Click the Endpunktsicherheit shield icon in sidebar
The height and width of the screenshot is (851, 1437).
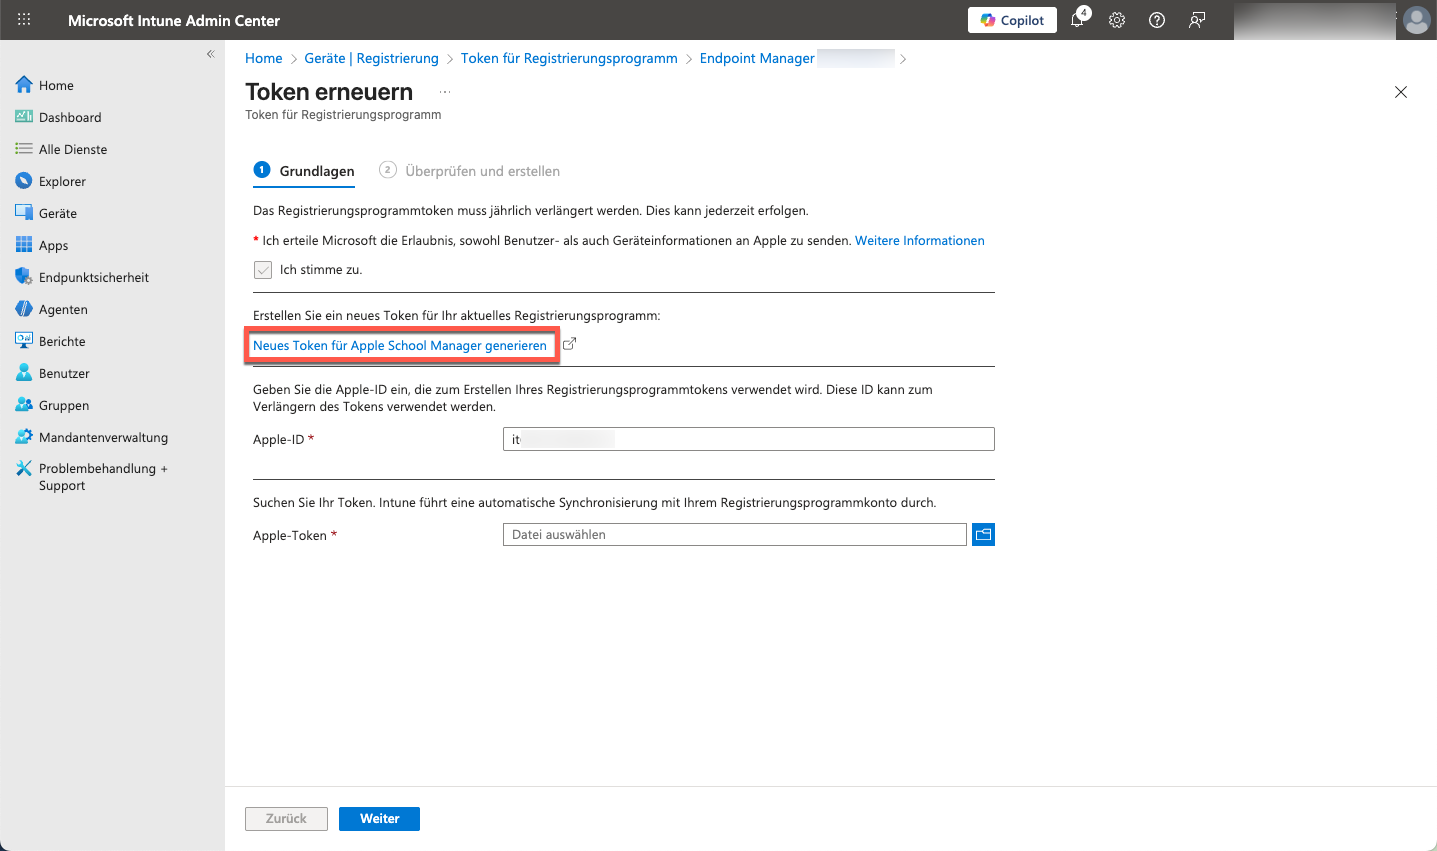[x=24, y=277]
